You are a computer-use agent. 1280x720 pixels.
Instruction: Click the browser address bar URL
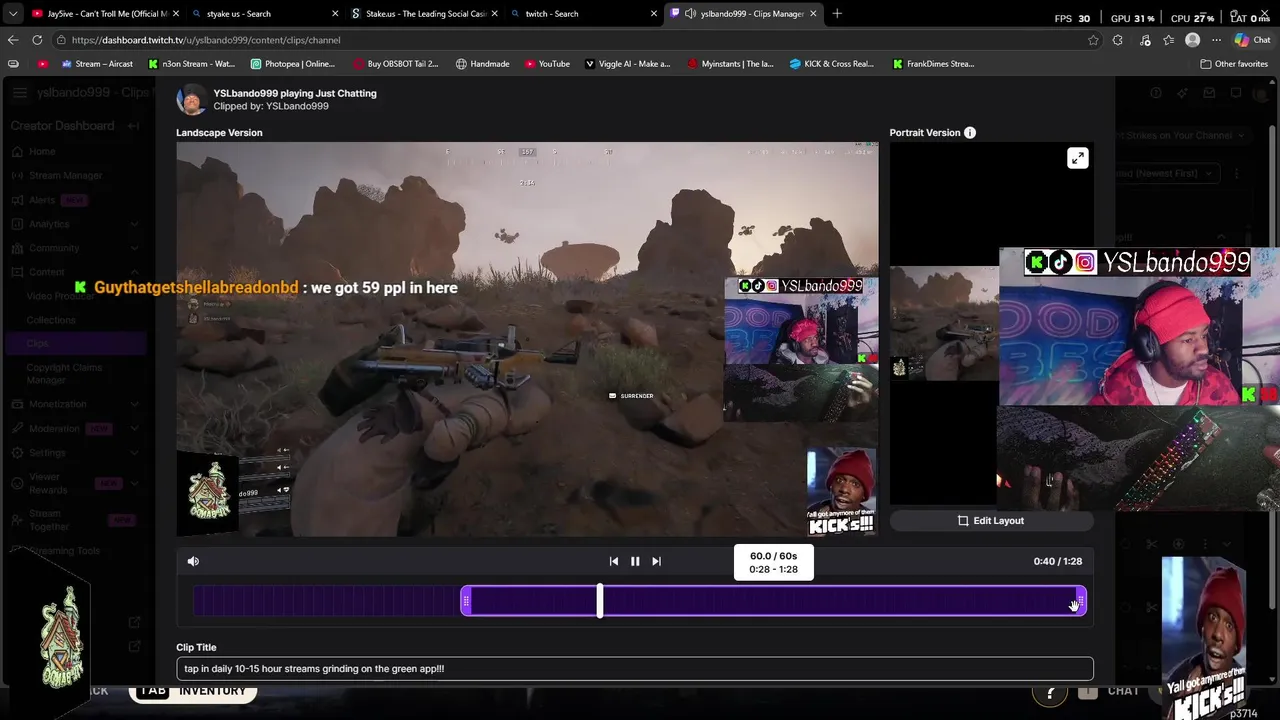click(205, 40)
